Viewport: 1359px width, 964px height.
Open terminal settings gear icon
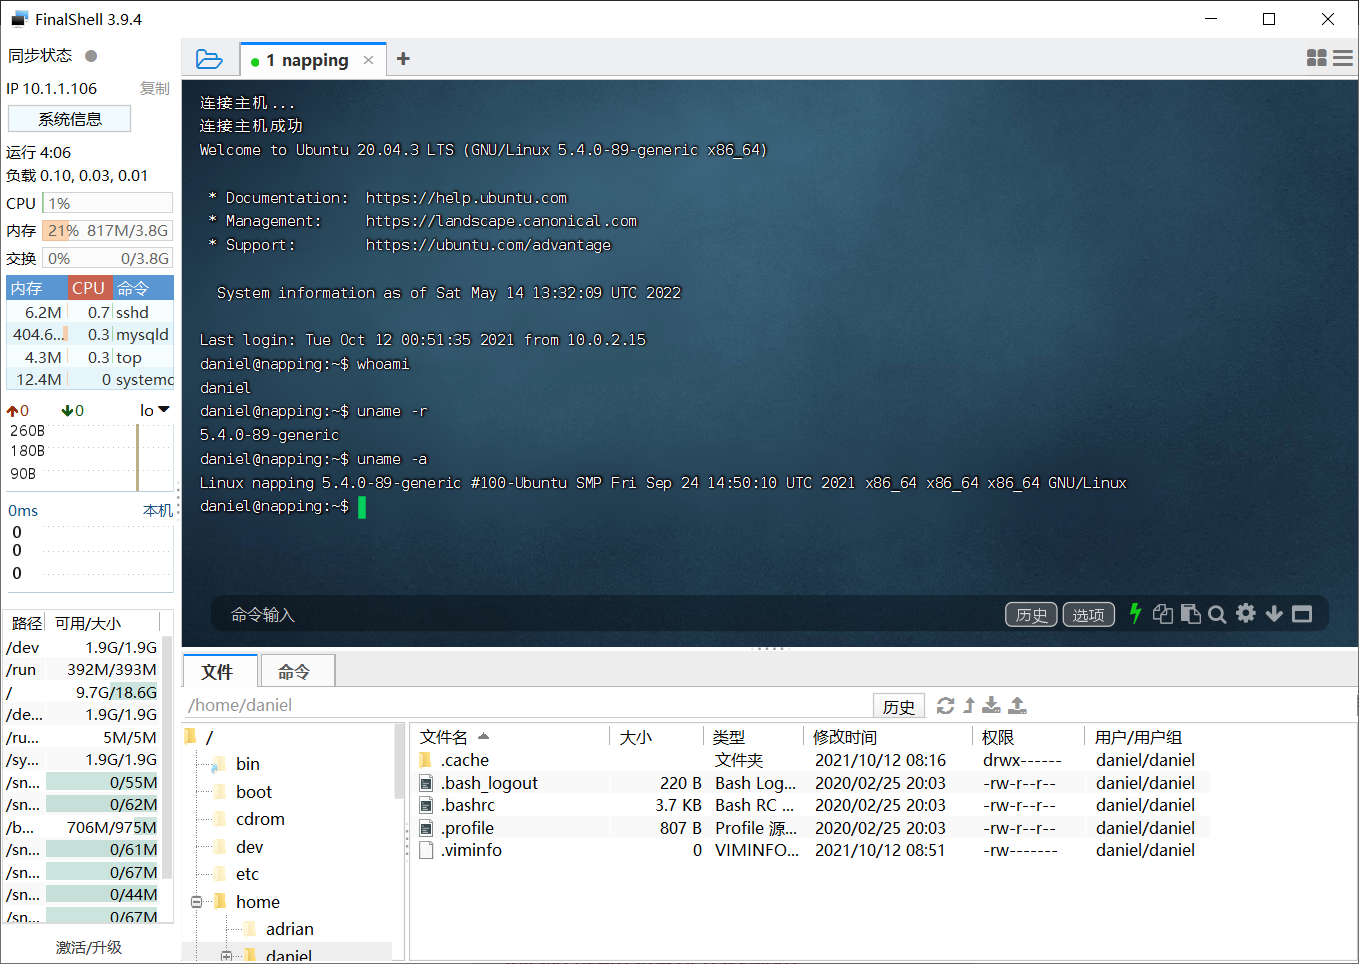[x=1246, y=613]
